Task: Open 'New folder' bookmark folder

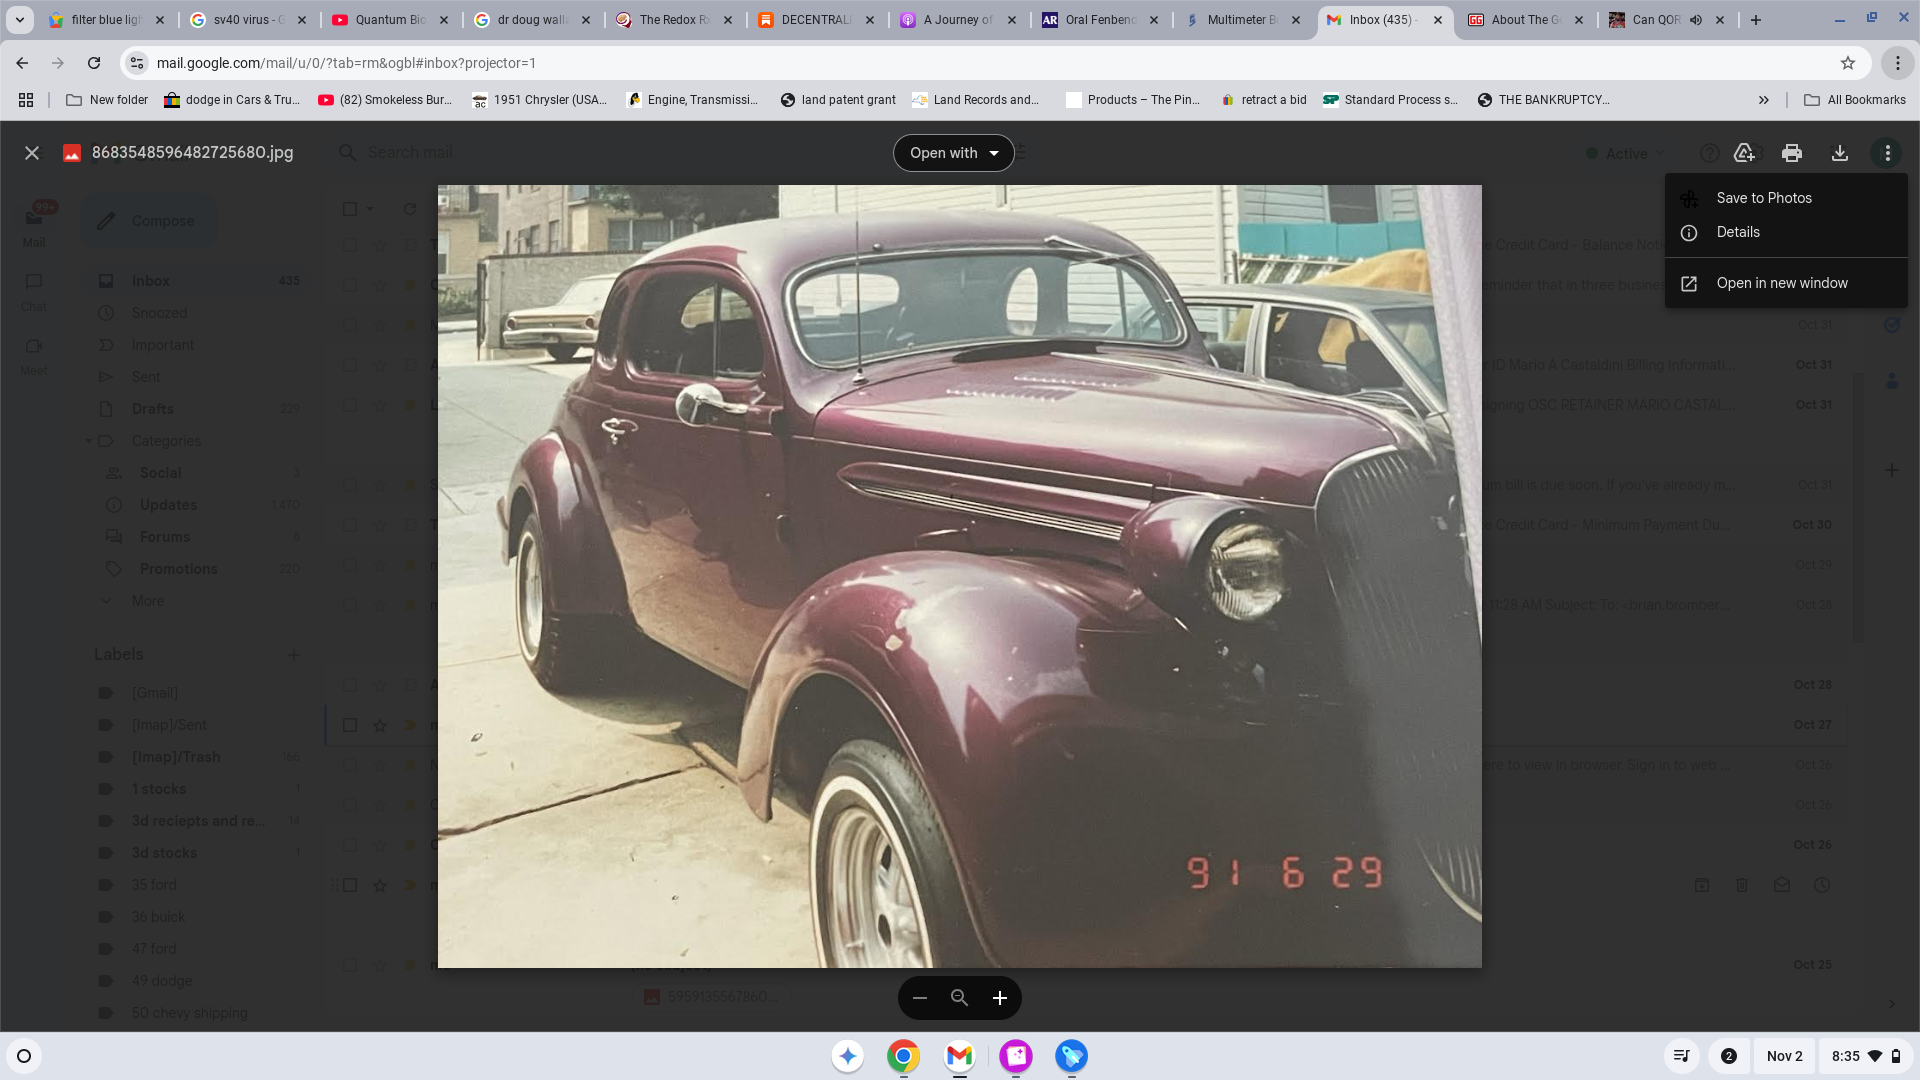Action: [x=107, y=100]
